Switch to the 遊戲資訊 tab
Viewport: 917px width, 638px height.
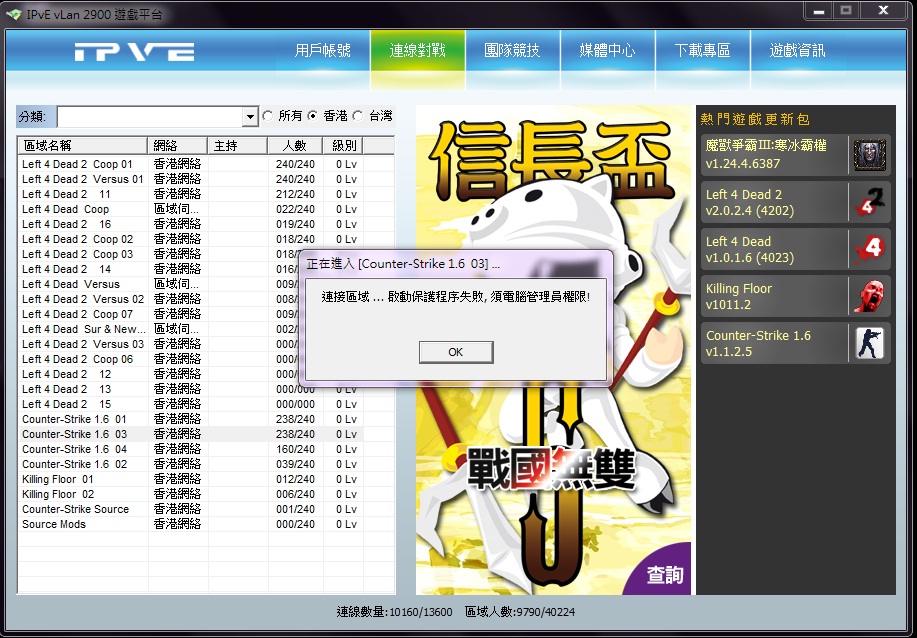[797, 51]
